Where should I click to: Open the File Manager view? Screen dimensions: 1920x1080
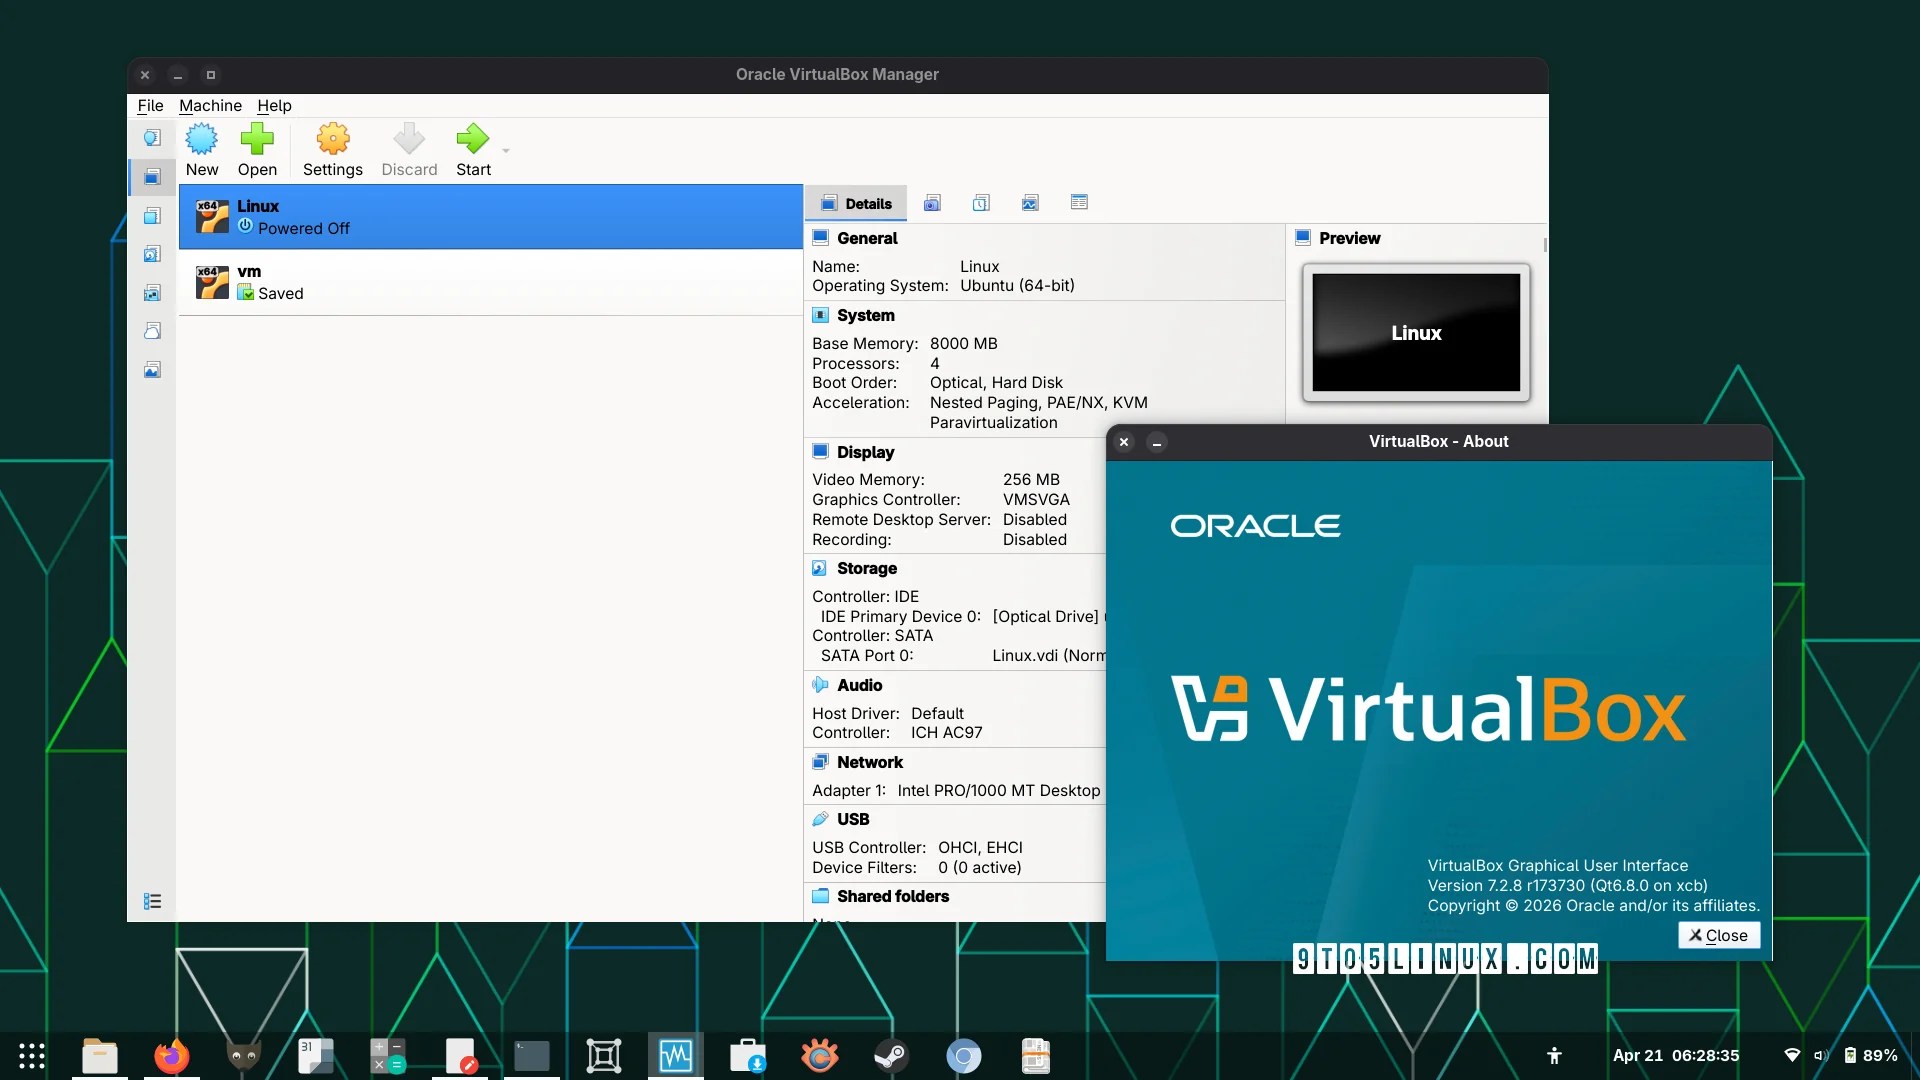tap(1079, 203)
